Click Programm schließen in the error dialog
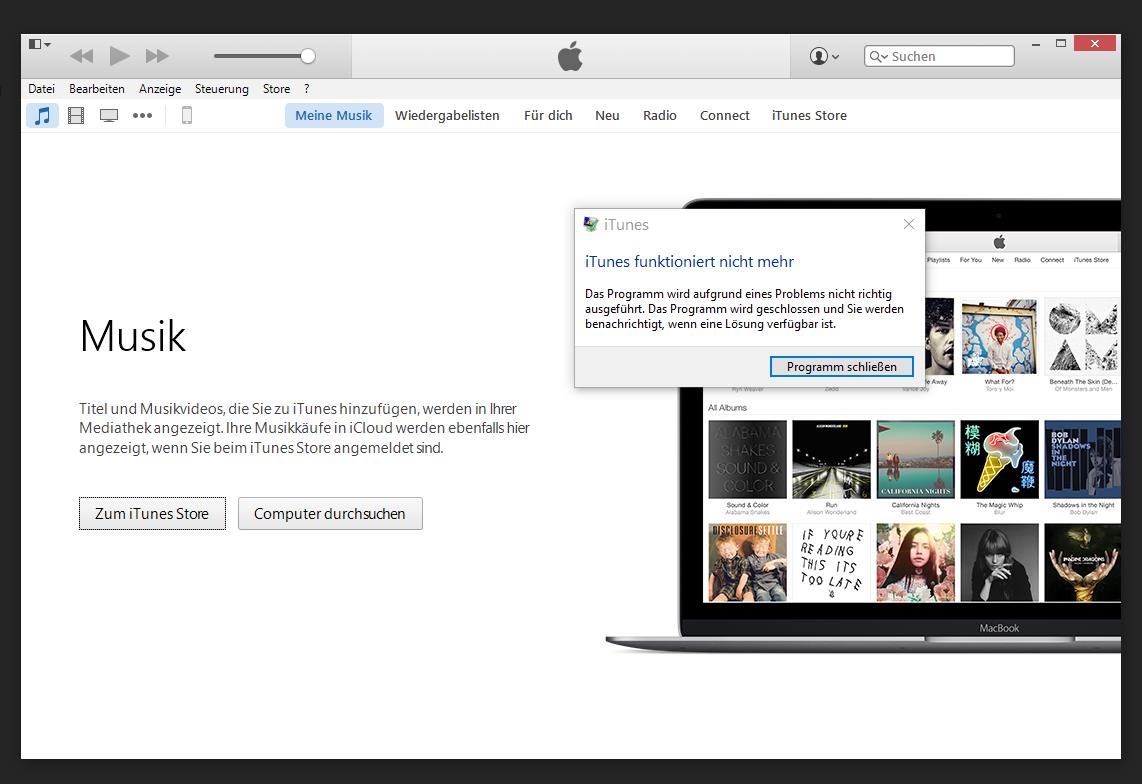 click(x=842, y=366)
